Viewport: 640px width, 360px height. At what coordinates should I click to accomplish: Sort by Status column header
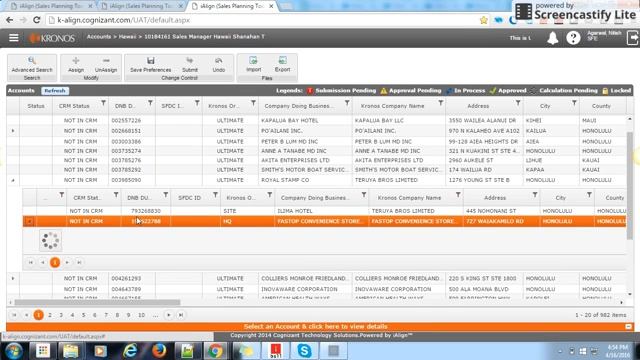coord(36,106)
